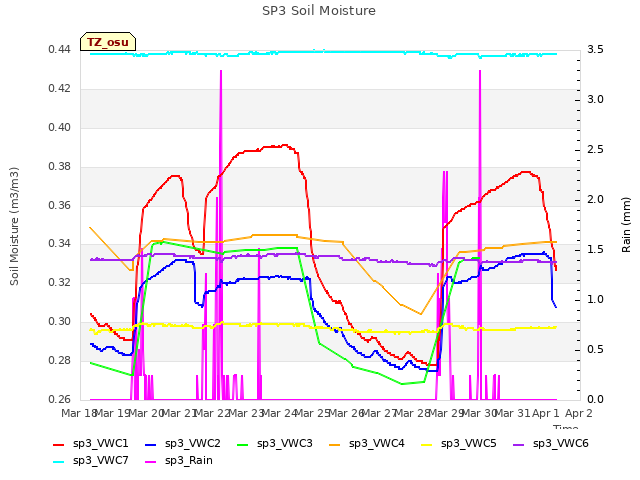Click the green sp3_VWC3 legend color marker

[243, 444]
